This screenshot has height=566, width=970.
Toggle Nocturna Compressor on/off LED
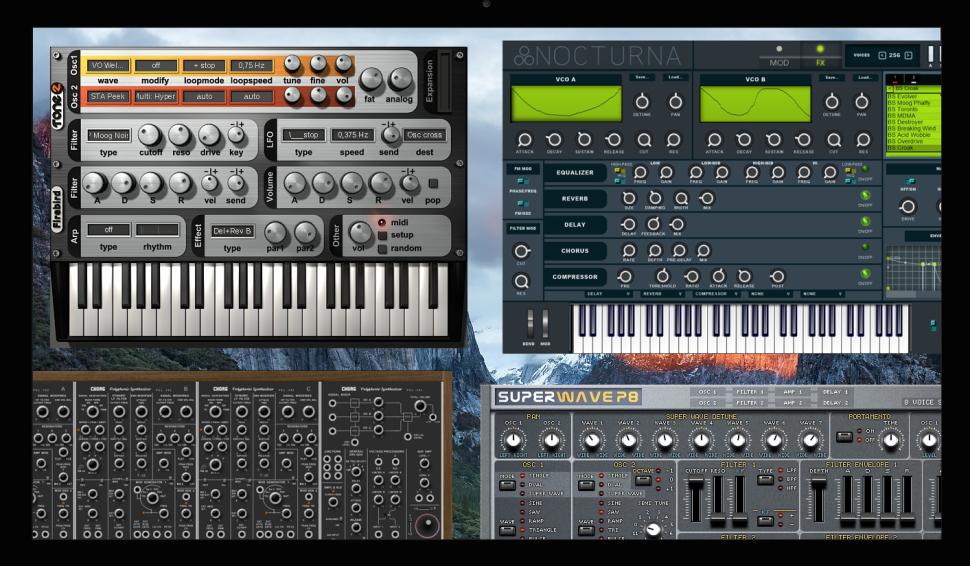point(865,273)
